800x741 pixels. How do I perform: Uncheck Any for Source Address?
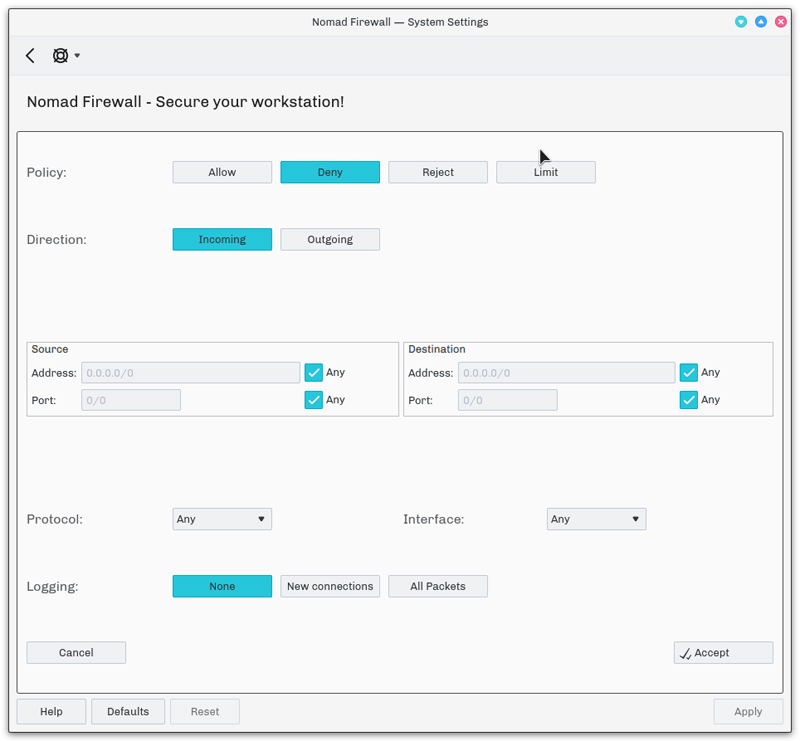[314, 372]
